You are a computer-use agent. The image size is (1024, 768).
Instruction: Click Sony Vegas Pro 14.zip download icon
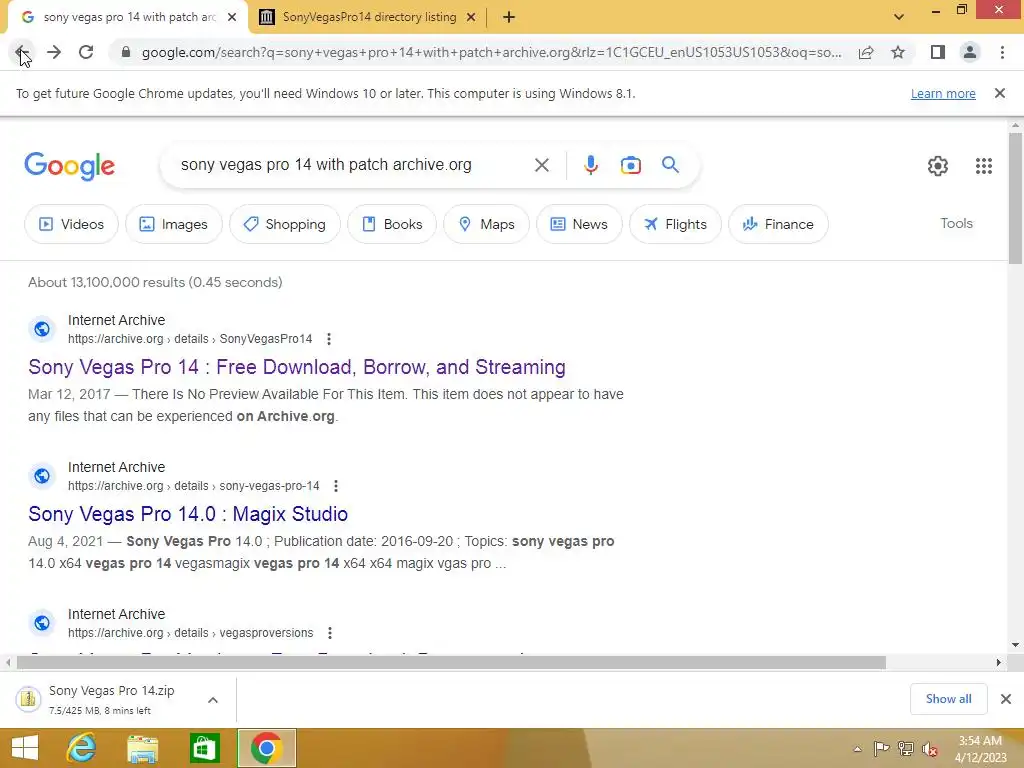click(x=28, y=699)
